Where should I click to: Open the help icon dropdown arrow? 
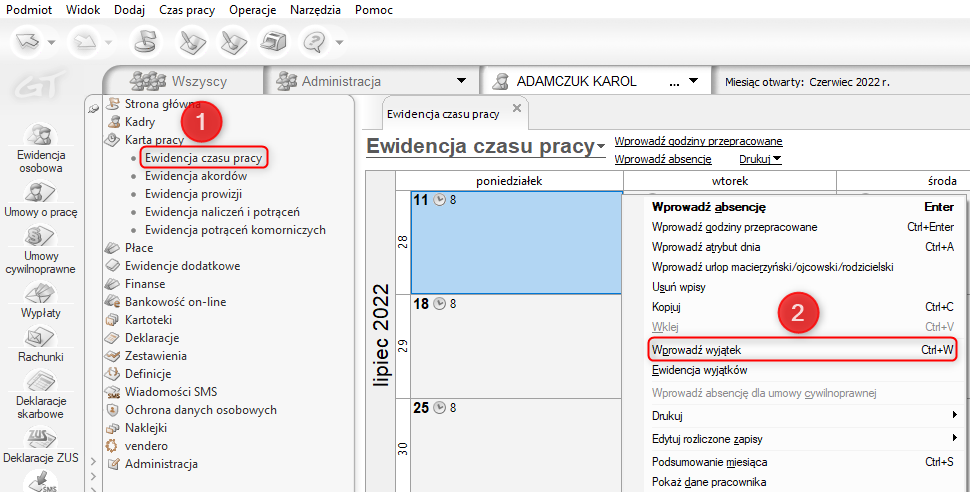point(340,43)
